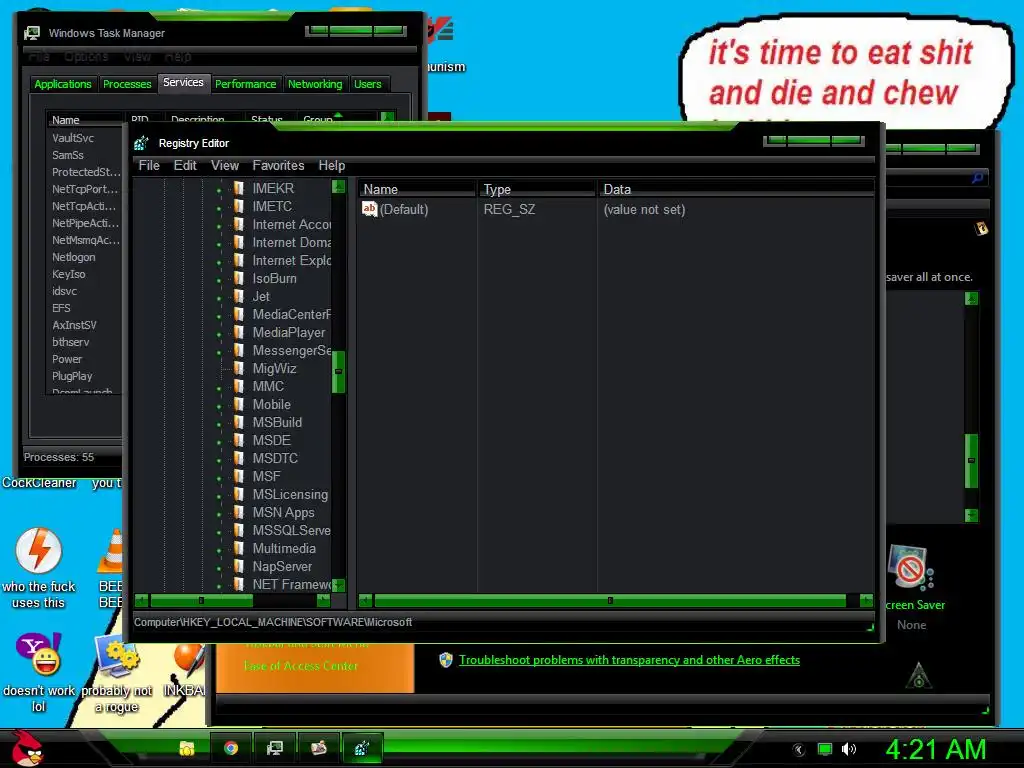Open the Yahoo Messenger desktop icon
The height and width of the screenshot is (768, 1024).
[x=39, y=654]
